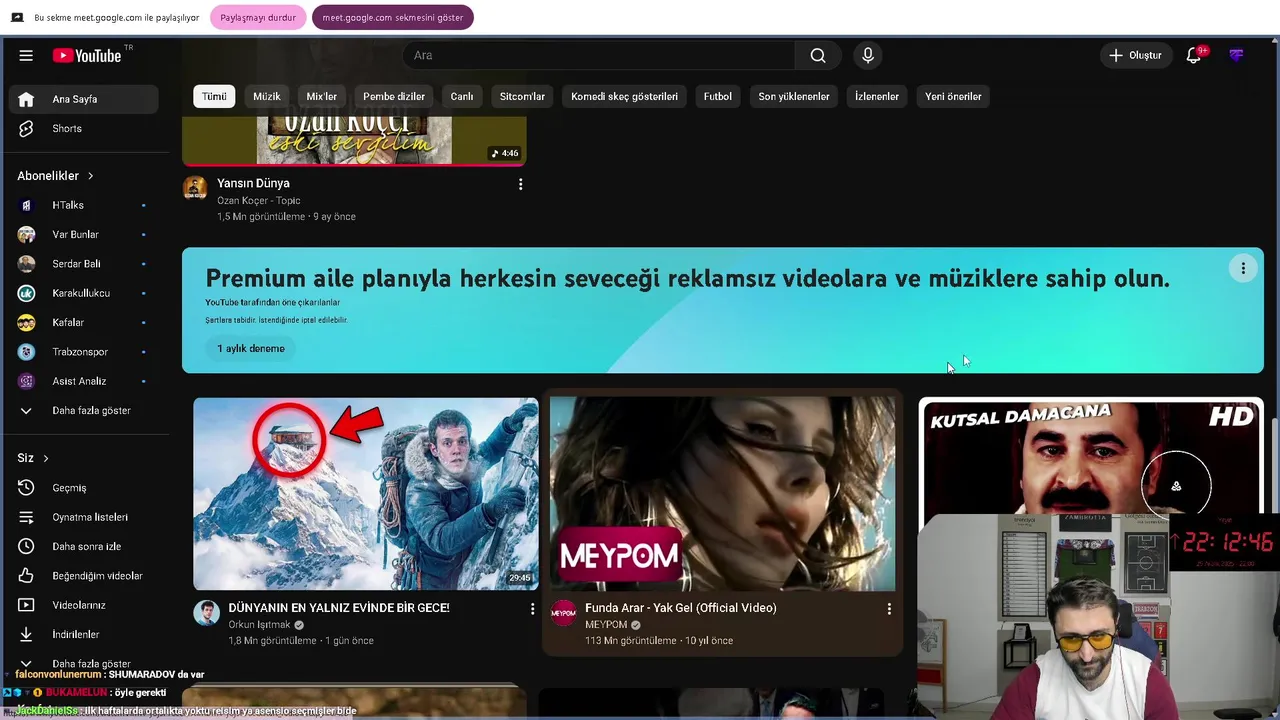The height and width of the screenshot is (720, 1280).
Task: Play DÜNYANIN EN YALNIZ EVİNDE thumbnail
Action: click(366, 494)
